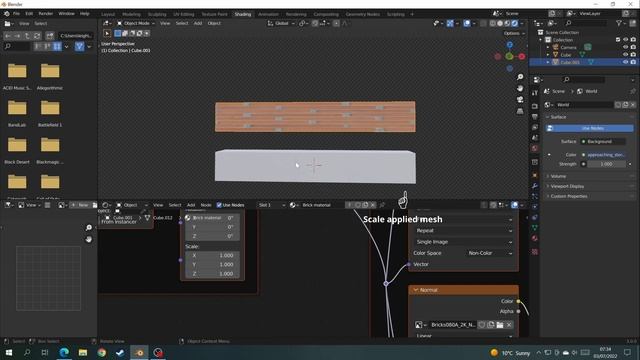This screenshot has width=640, height=360.
Task: Click the Scale X 1.000 field
Action: tap(212, 256)
